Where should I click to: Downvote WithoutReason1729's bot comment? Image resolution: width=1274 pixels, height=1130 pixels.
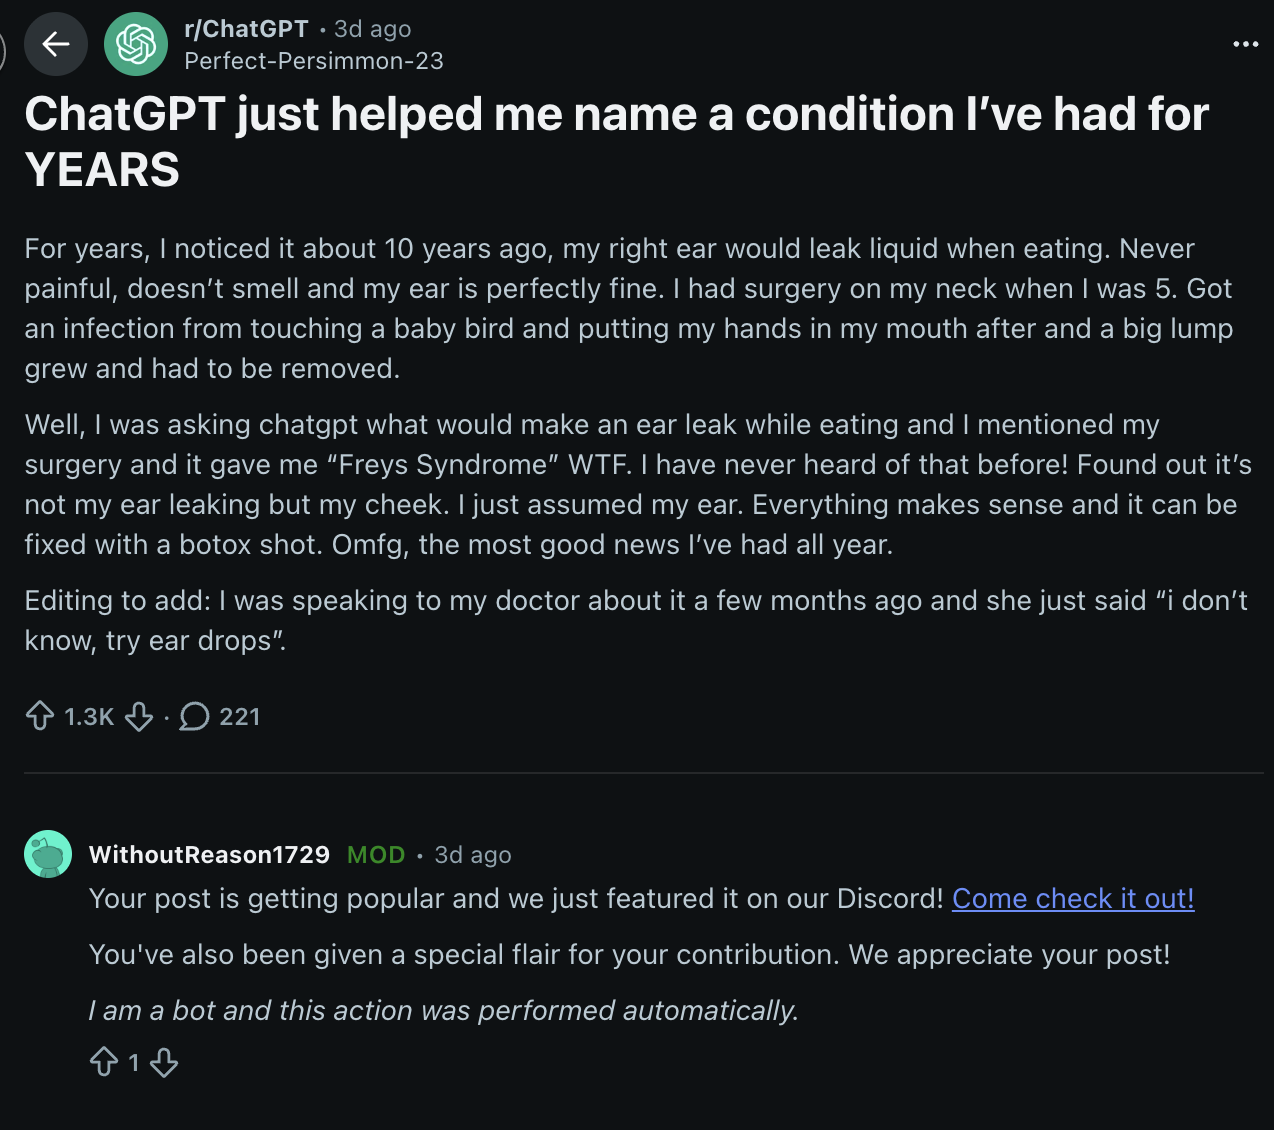[x=164, y=1062]
